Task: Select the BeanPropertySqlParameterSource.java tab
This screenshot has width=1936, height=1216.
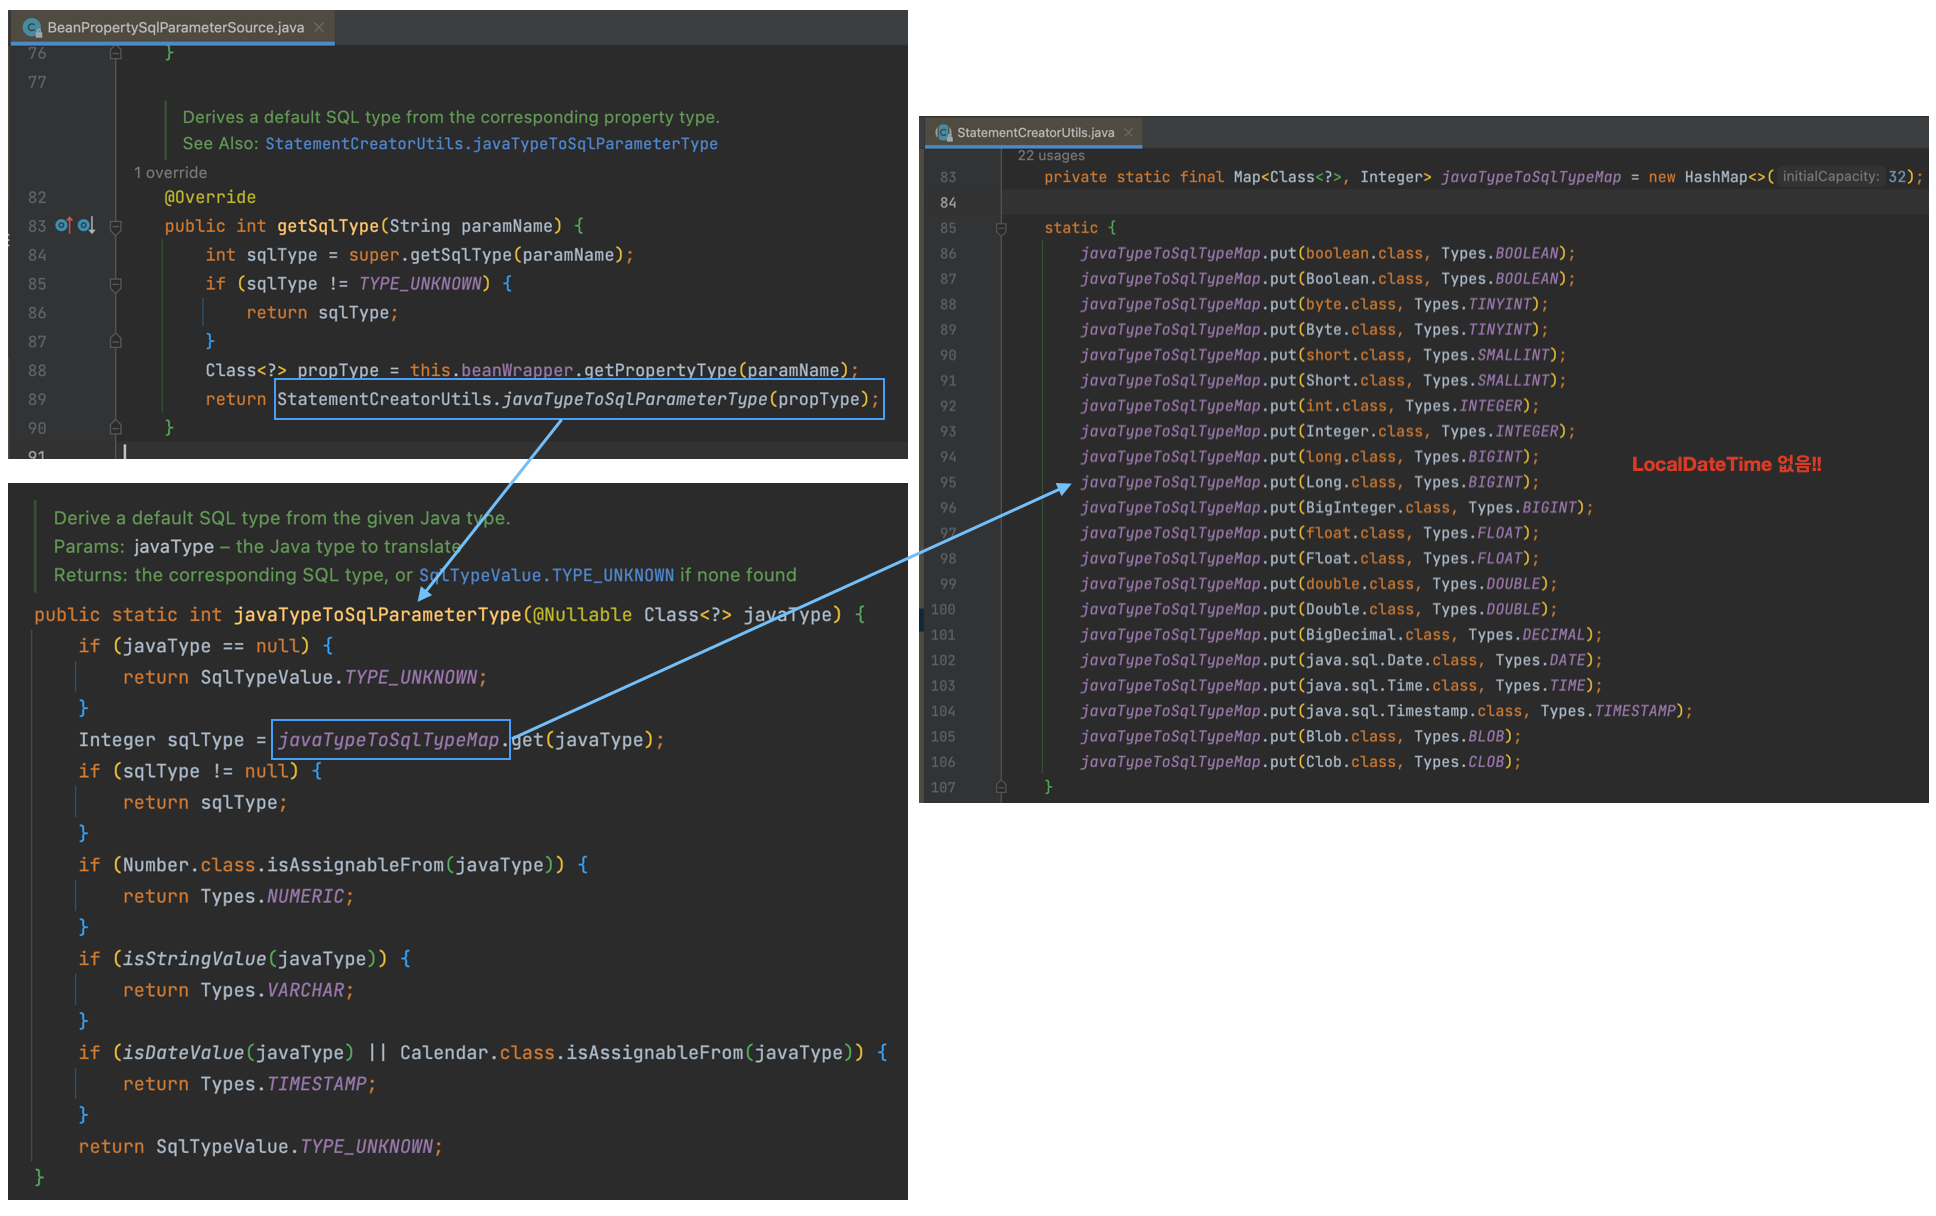Action: click(175, 27)
